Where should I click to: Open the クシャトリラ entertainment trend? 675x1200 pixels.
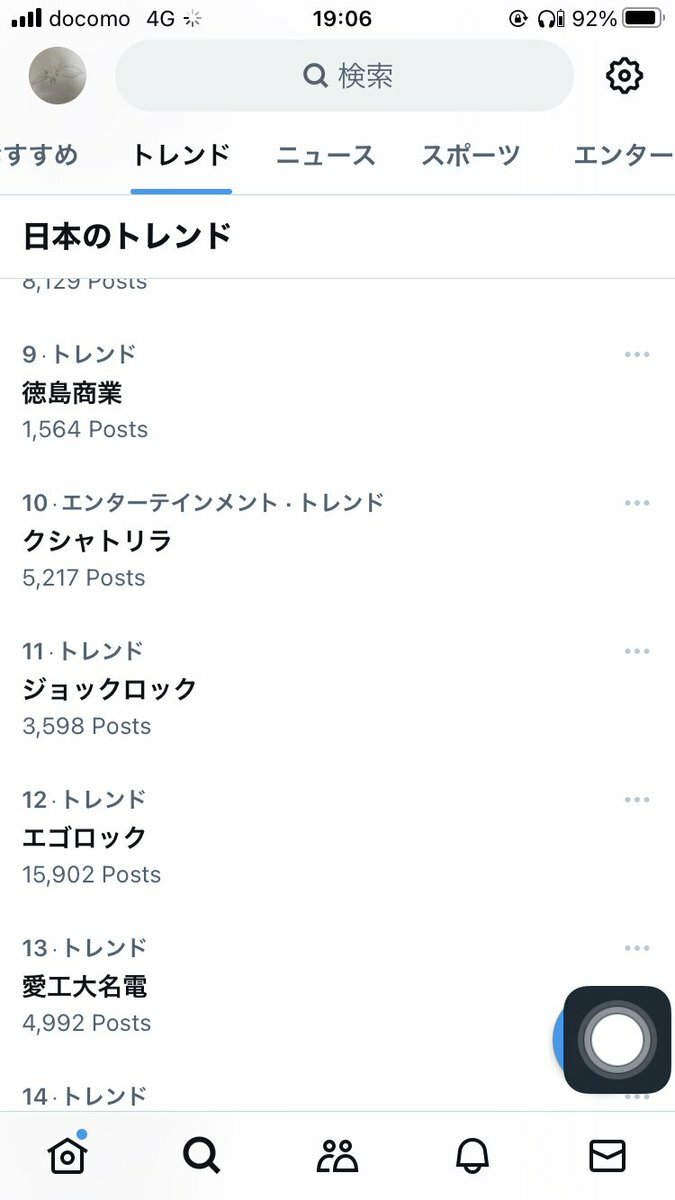pos(97,541)
